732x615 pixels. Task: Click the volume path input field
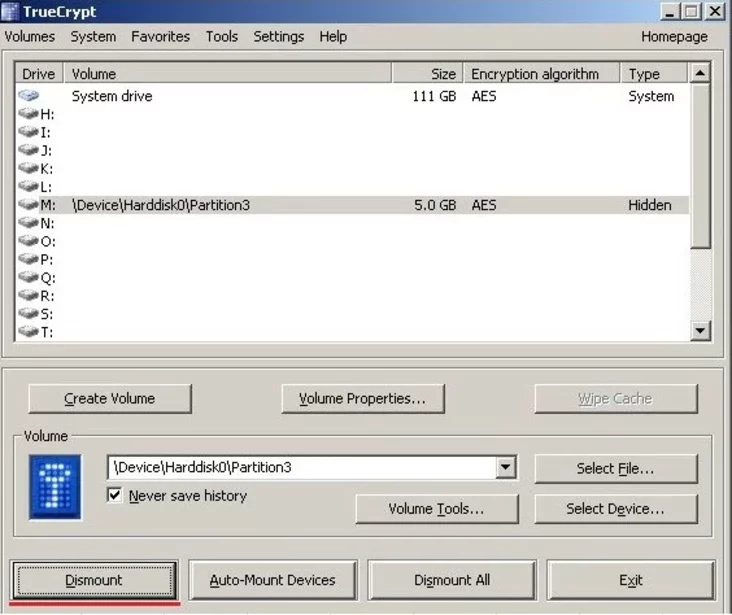pyautogui.click(x=300, y=467)
